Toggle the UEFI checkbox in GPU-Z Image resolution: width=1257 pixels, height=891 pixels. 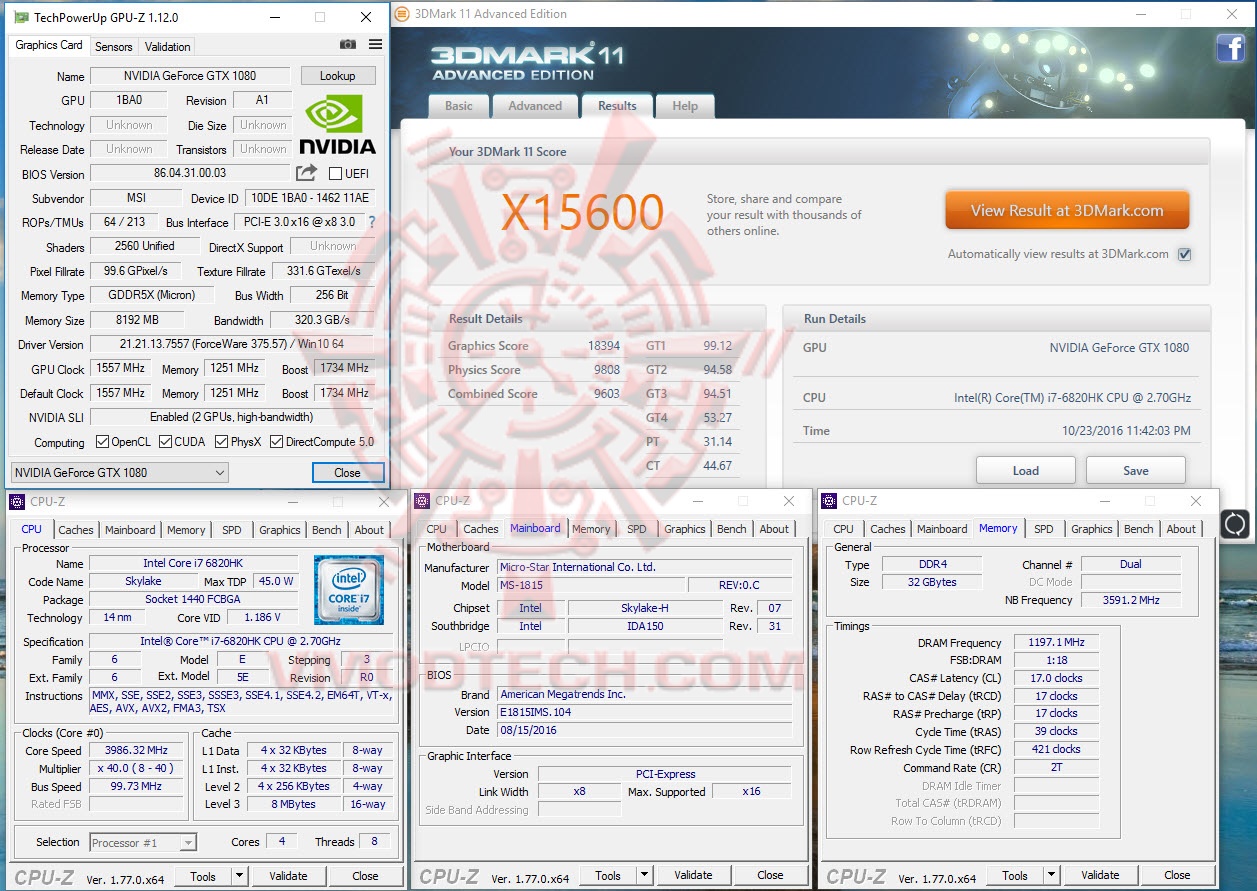[335, 174]
